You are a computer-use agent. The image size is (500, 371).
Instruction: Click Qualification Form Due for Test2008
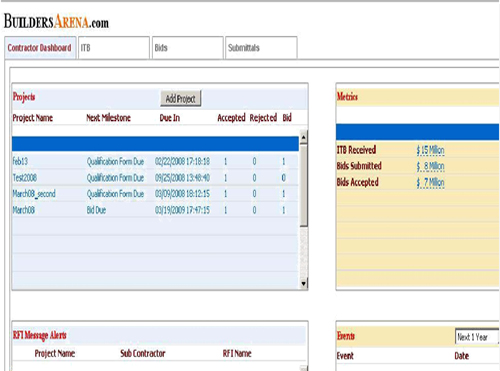pyautogui.click(x=115, y=178)
